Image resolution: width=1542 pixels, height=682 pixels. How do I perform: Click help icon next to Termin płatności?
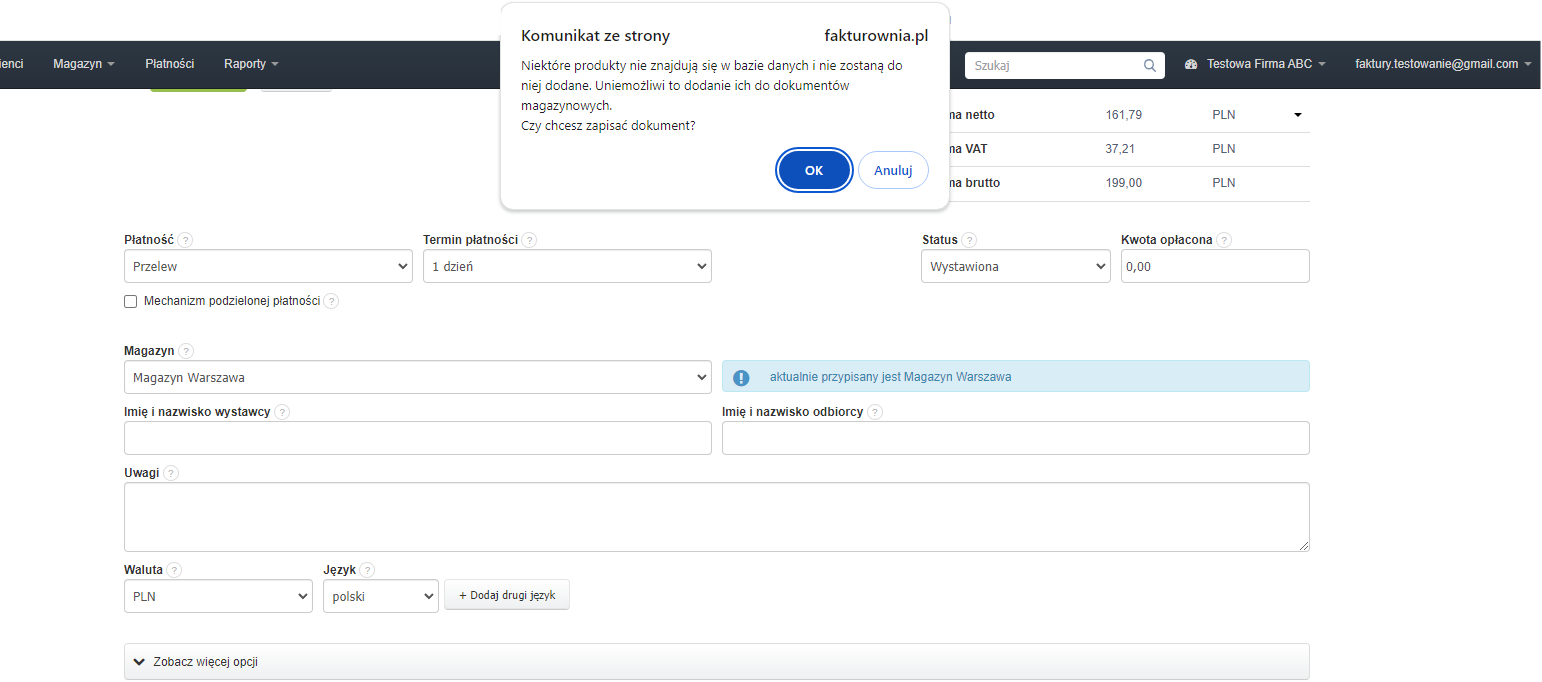pos(529,241)
